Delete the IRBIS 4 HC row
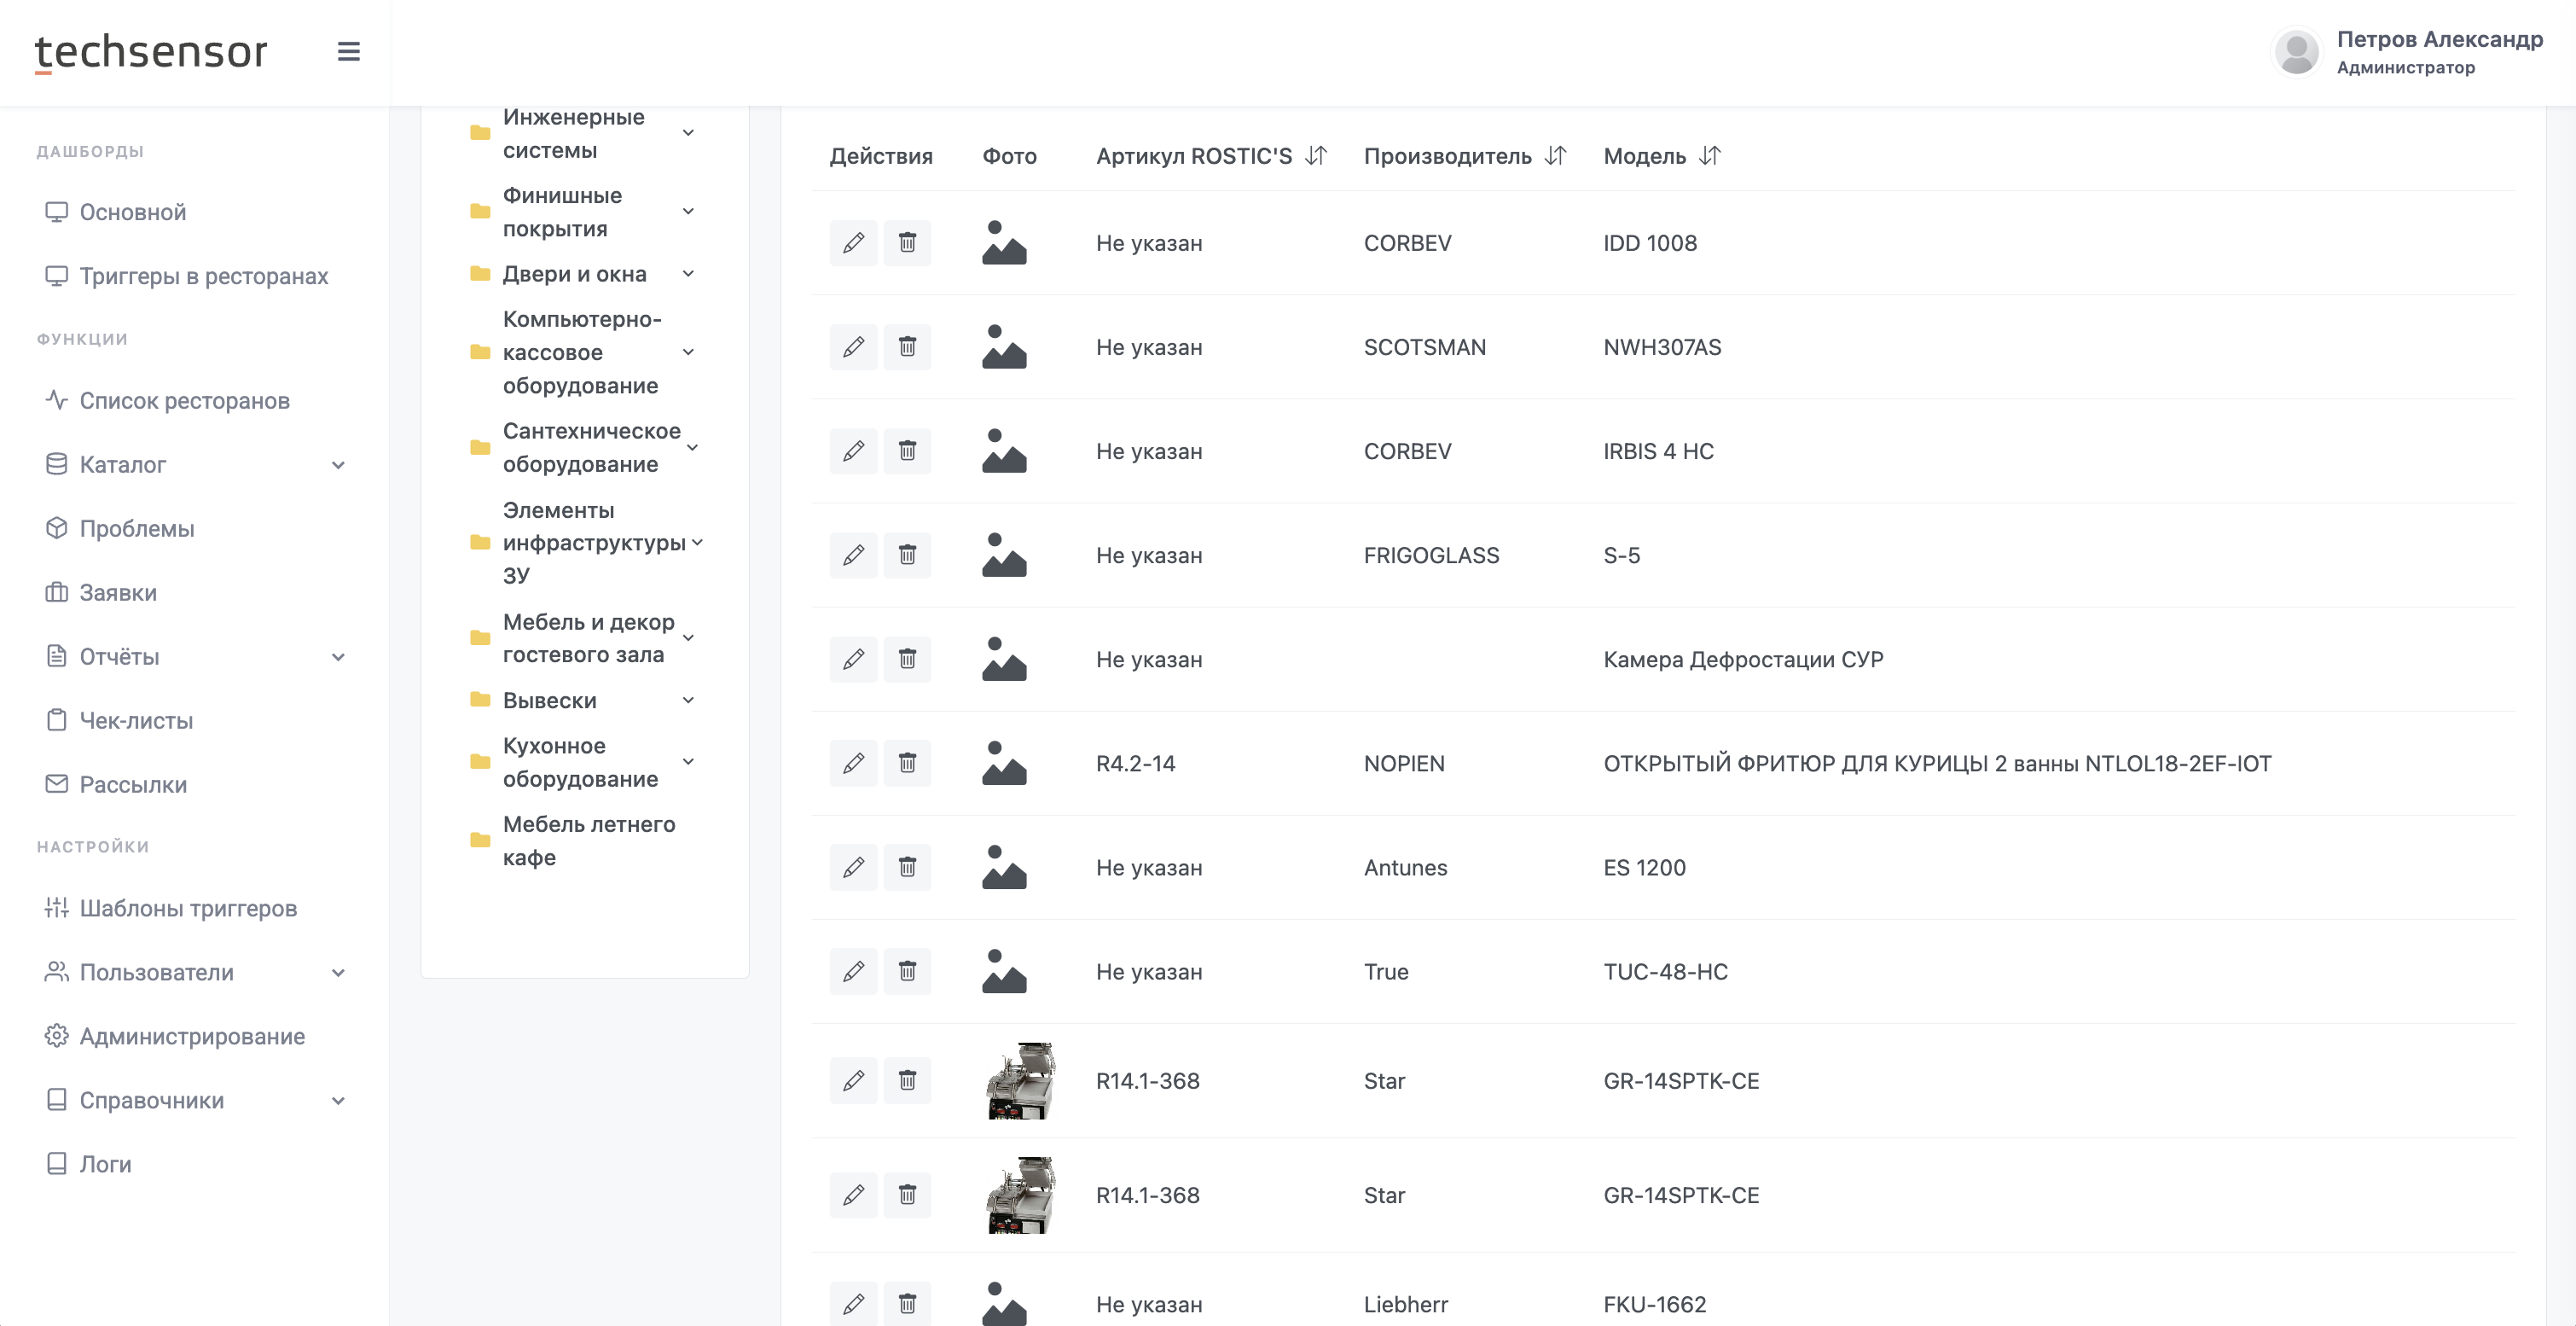Viewport: 2576px width, 1326px height. 907,451
